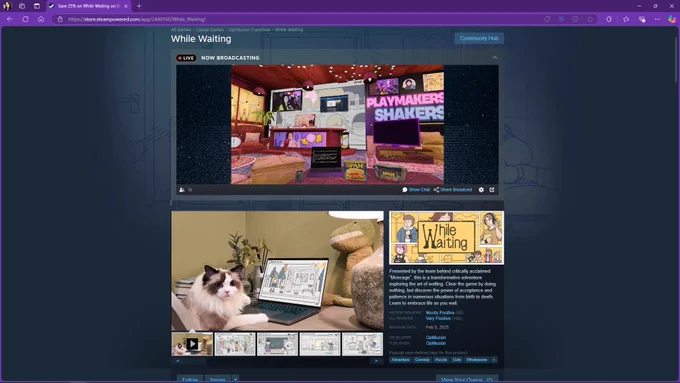Open browser settings and more menu

pos(657,19)
